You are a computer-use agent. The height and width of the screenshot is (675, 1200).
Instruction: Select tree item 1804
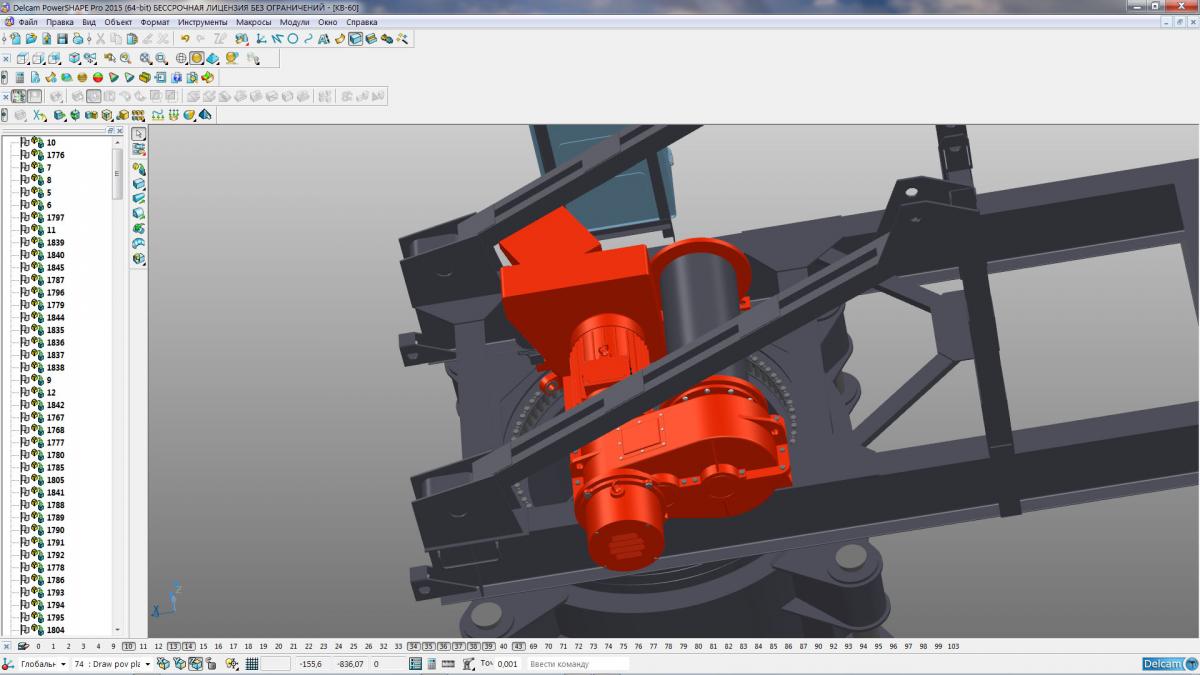pyautogui.click(x=55, y=630)
